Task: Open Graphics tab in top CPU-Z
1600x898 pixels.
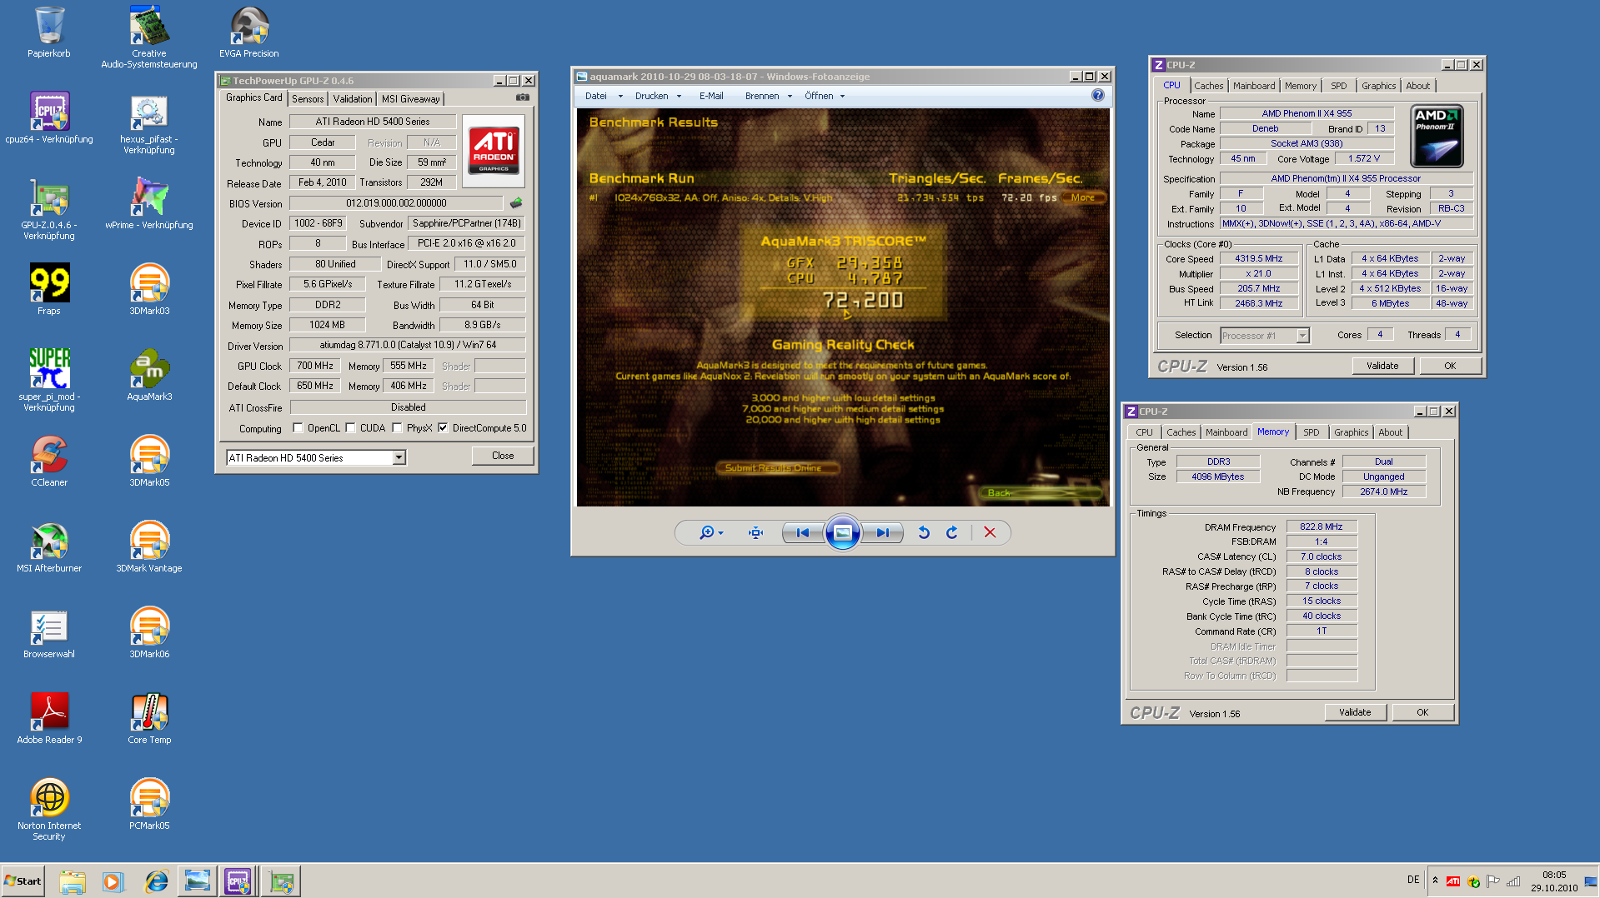Action: [x=1378, y=86]
